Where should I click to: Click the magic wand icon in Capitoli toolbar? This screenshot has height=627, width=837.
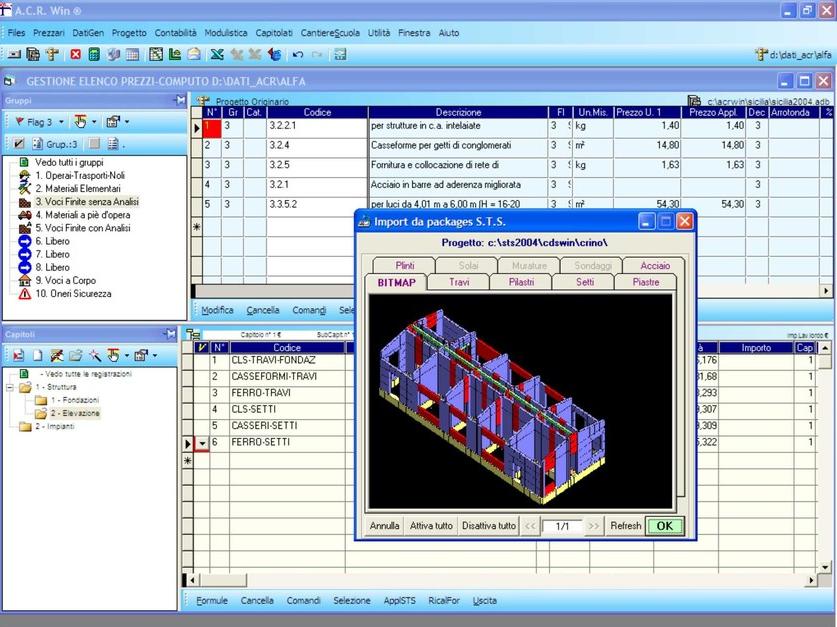(x=93, y=355)
